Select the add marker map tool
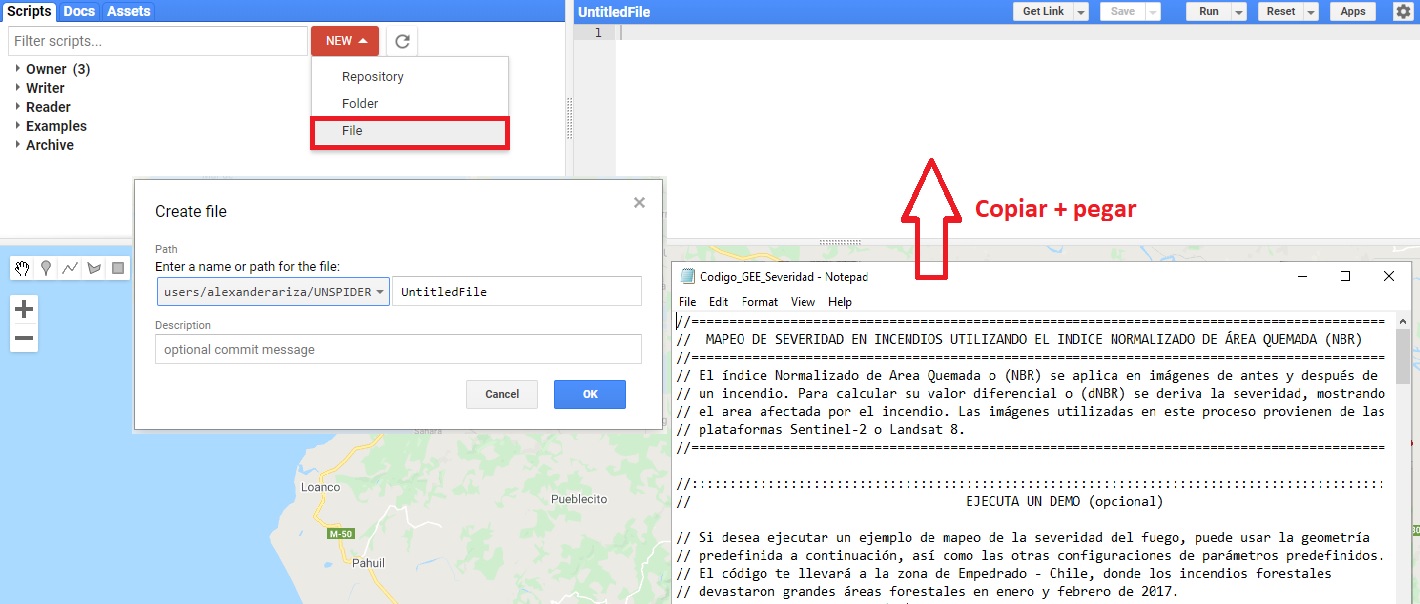Viewport: 1420px width, 604px height. [x=46, y=268]
